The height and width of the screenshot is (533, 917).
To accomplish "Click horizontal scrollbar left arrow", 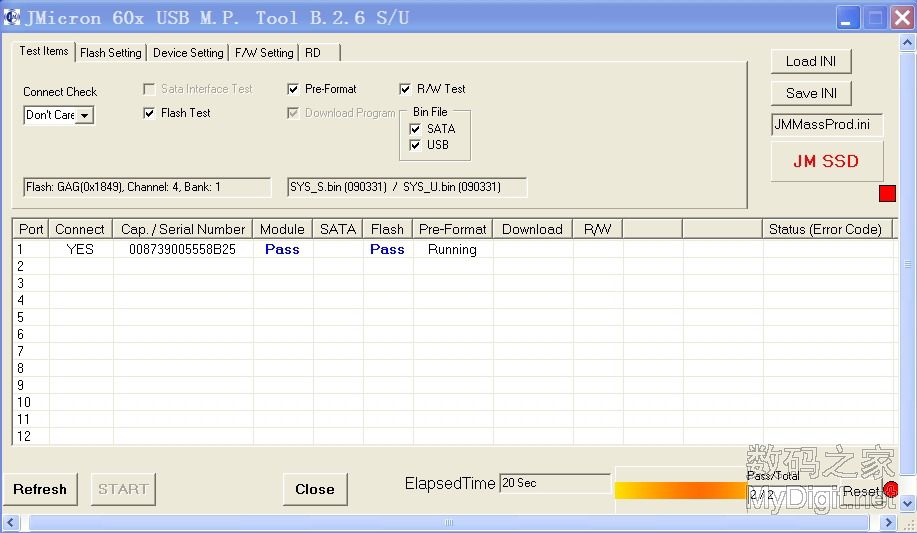I will [10, 522].
